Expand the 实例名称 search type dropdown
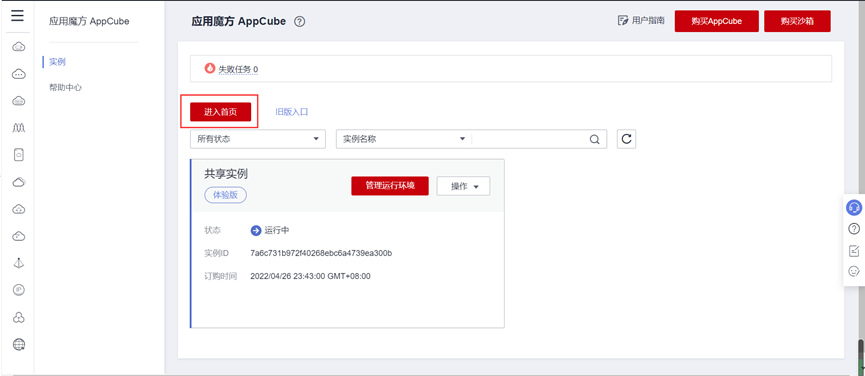Image resolution: width=865 pixels, height=376 pixels. point(404,139)
